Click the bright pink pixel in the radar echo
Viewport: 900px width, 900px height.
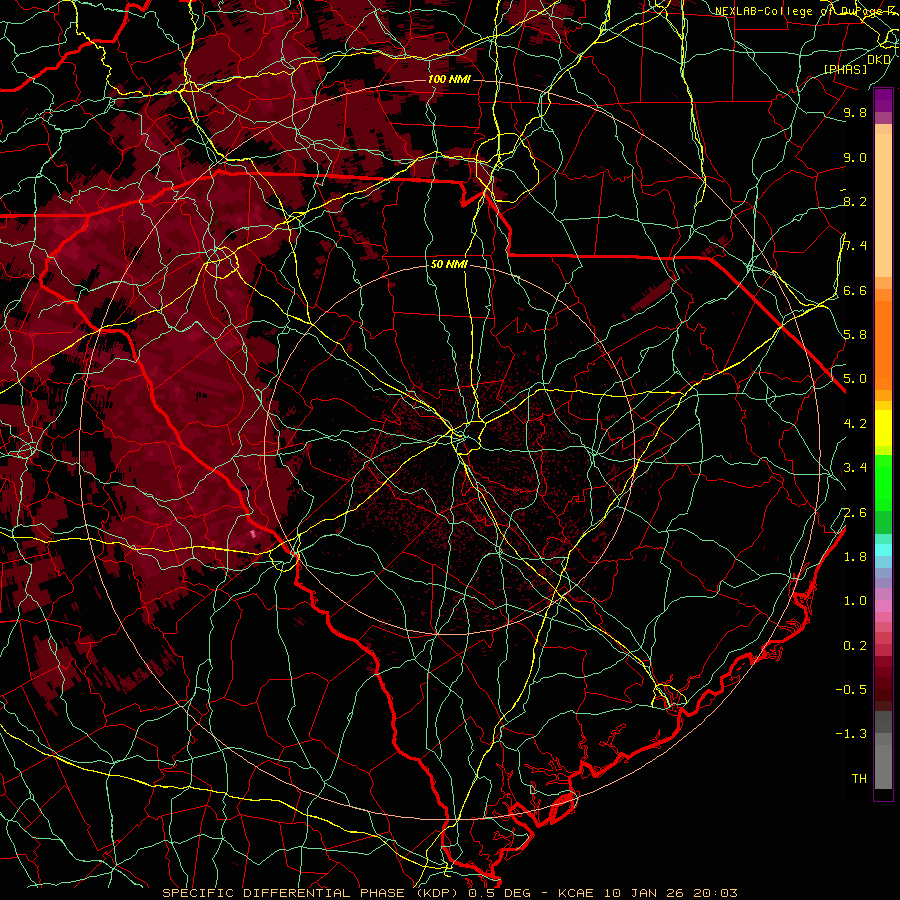click(253, 534)
